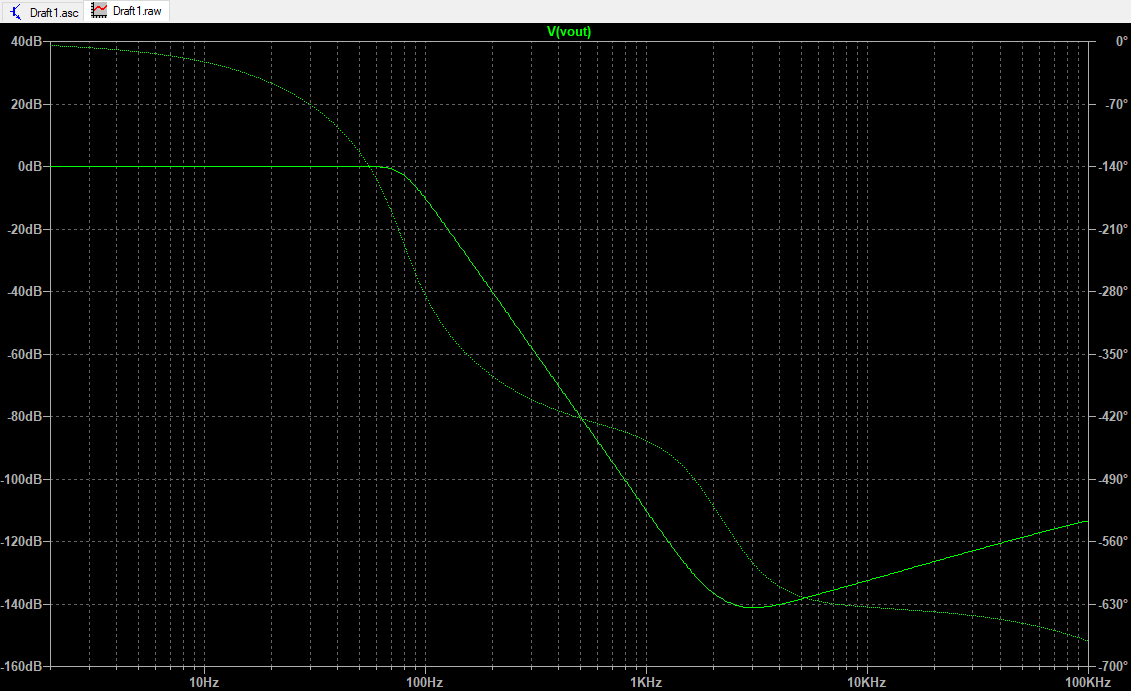Click the 10Hz frequency axis label
1131x691 pixels.
(x=203, y=682)
